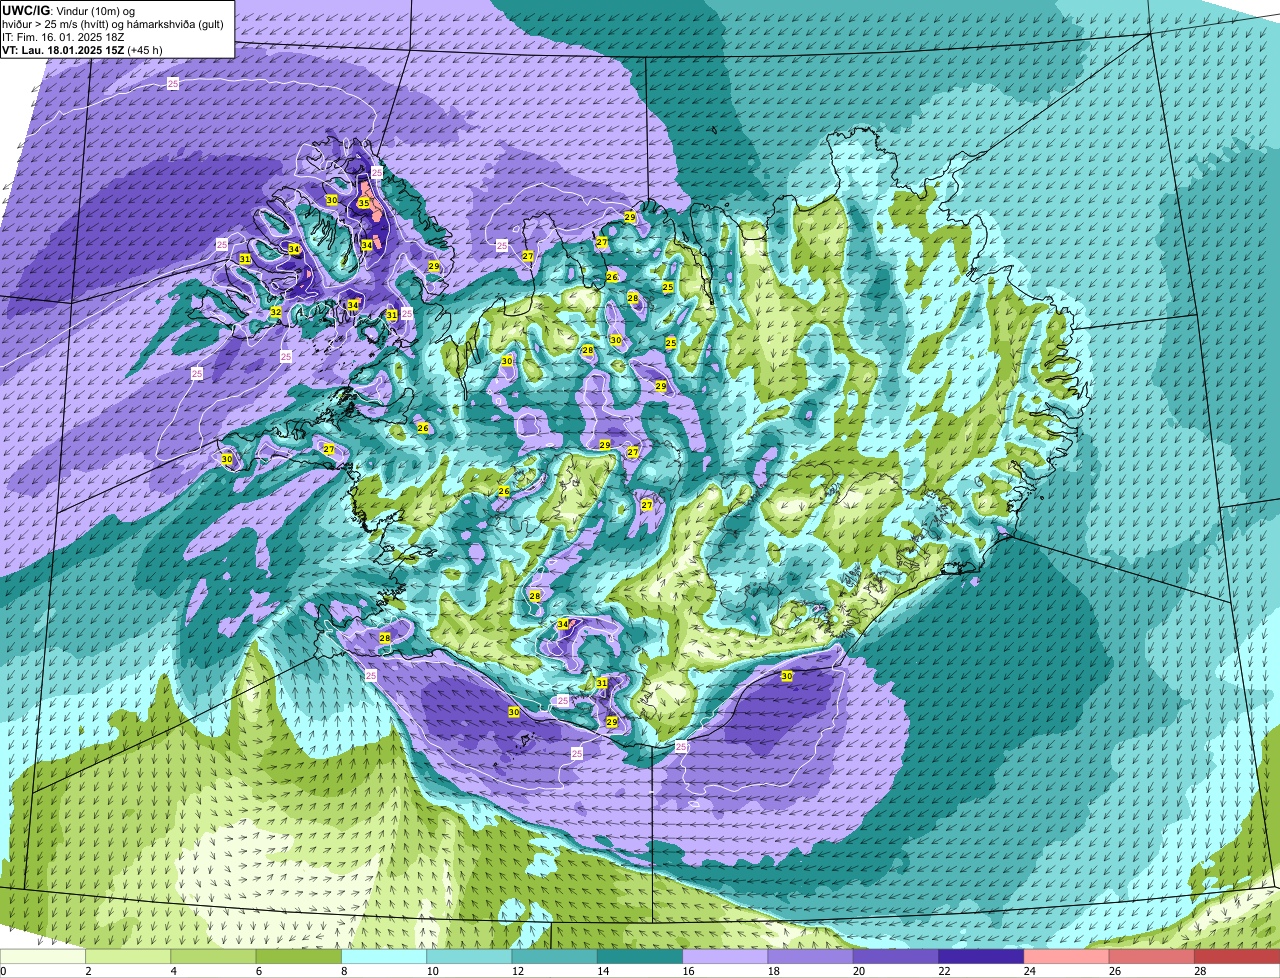Viewport: 1280px width, 978px height.
Task: Select the legend scale label "24"
Action: (x=1030, y=971)
